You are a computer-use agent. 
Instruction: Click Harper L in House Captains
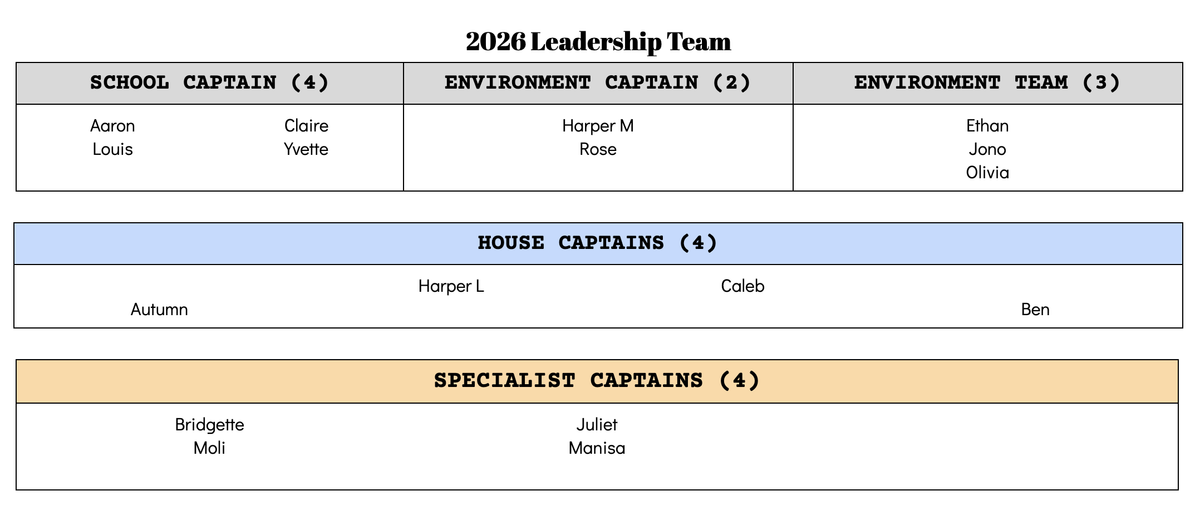tap(451, 286)
